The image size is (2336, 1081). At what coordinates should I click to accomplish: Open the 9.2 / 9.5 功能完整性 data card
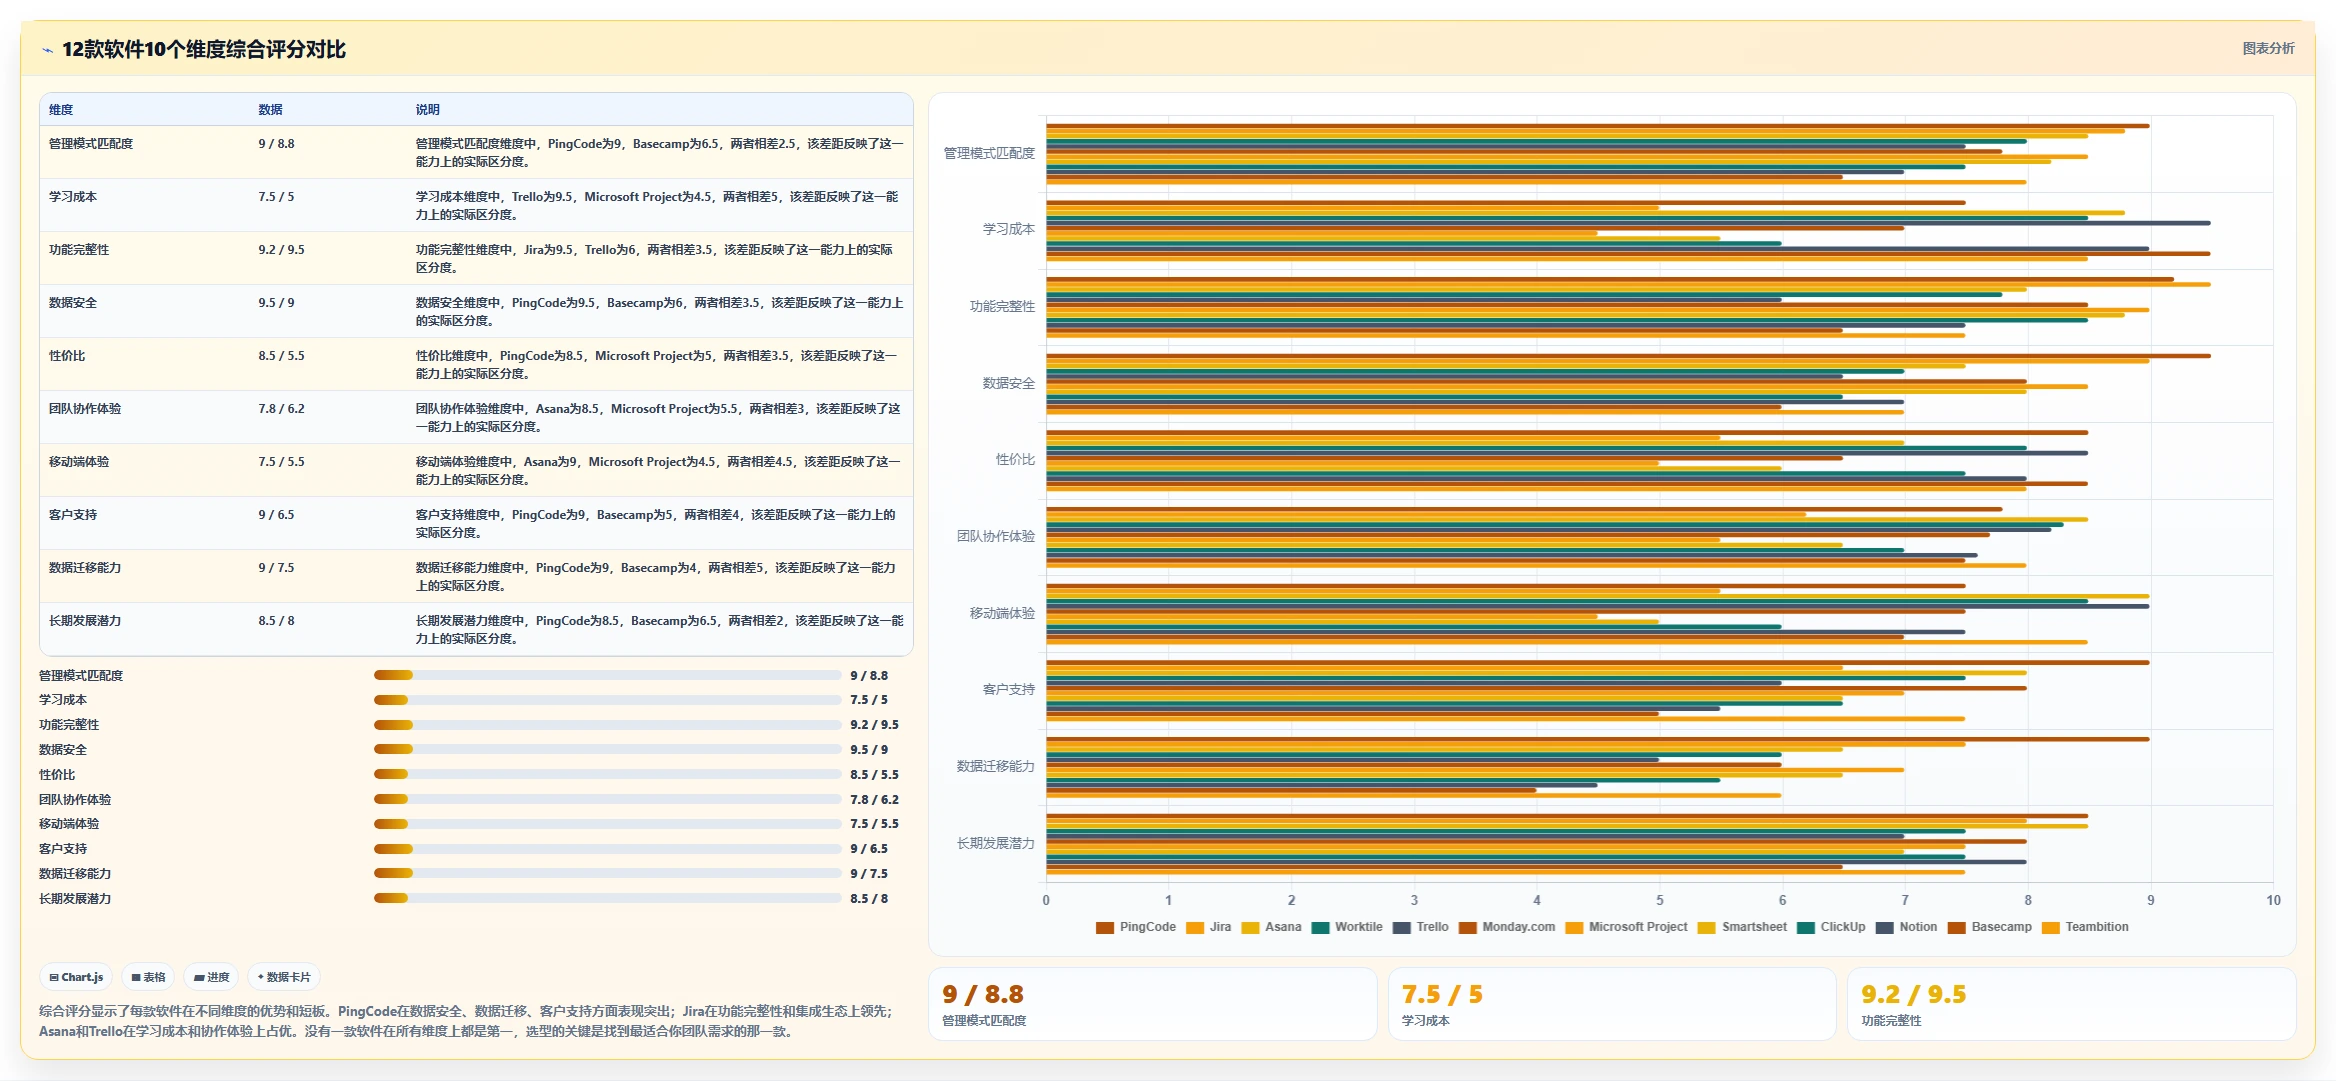2071,1004
